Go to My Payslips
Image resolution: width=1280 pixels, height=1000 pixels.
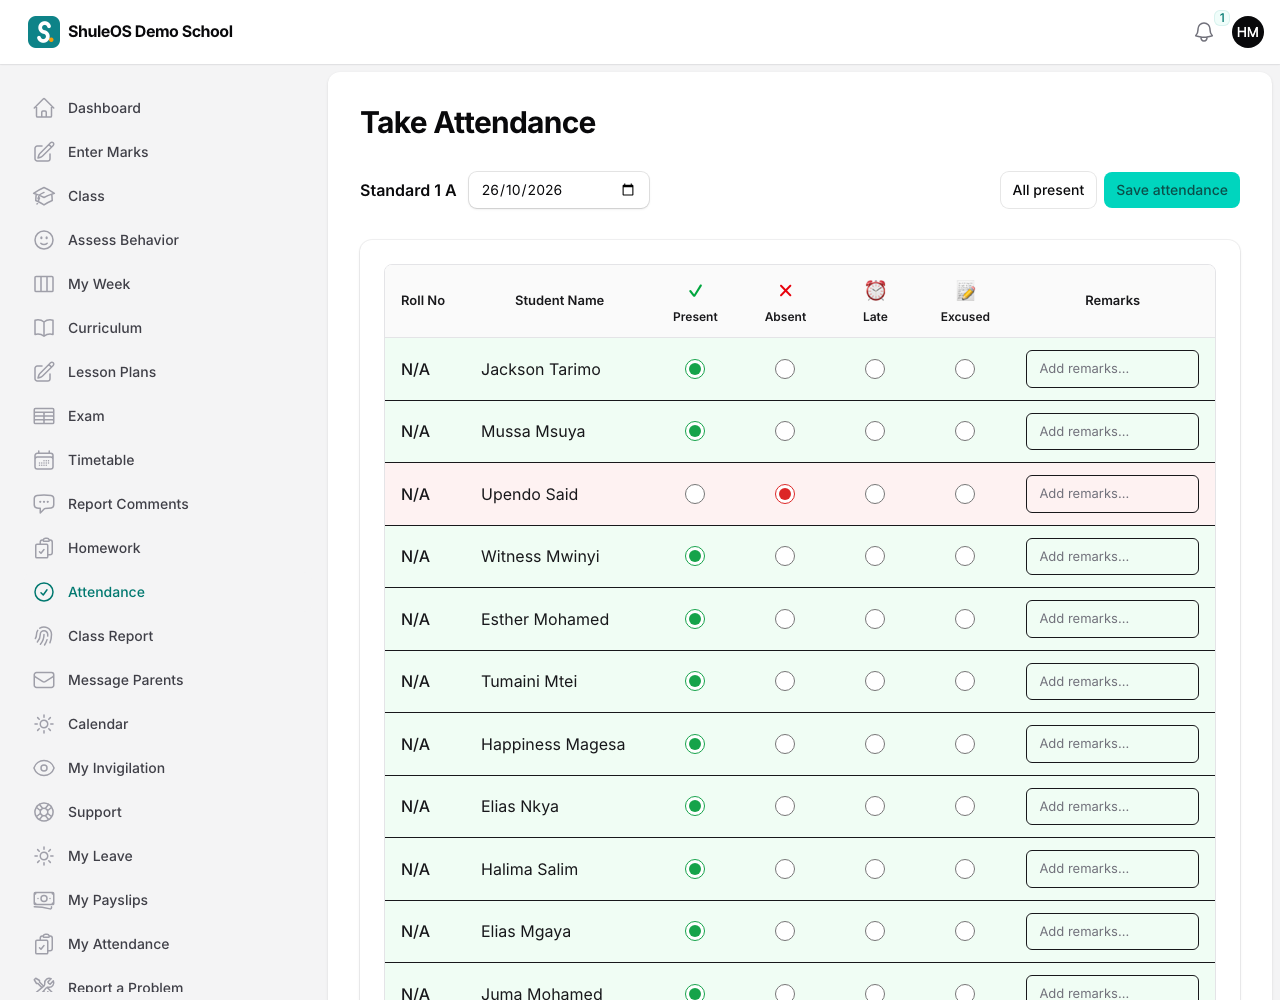[x=108, y=900]
